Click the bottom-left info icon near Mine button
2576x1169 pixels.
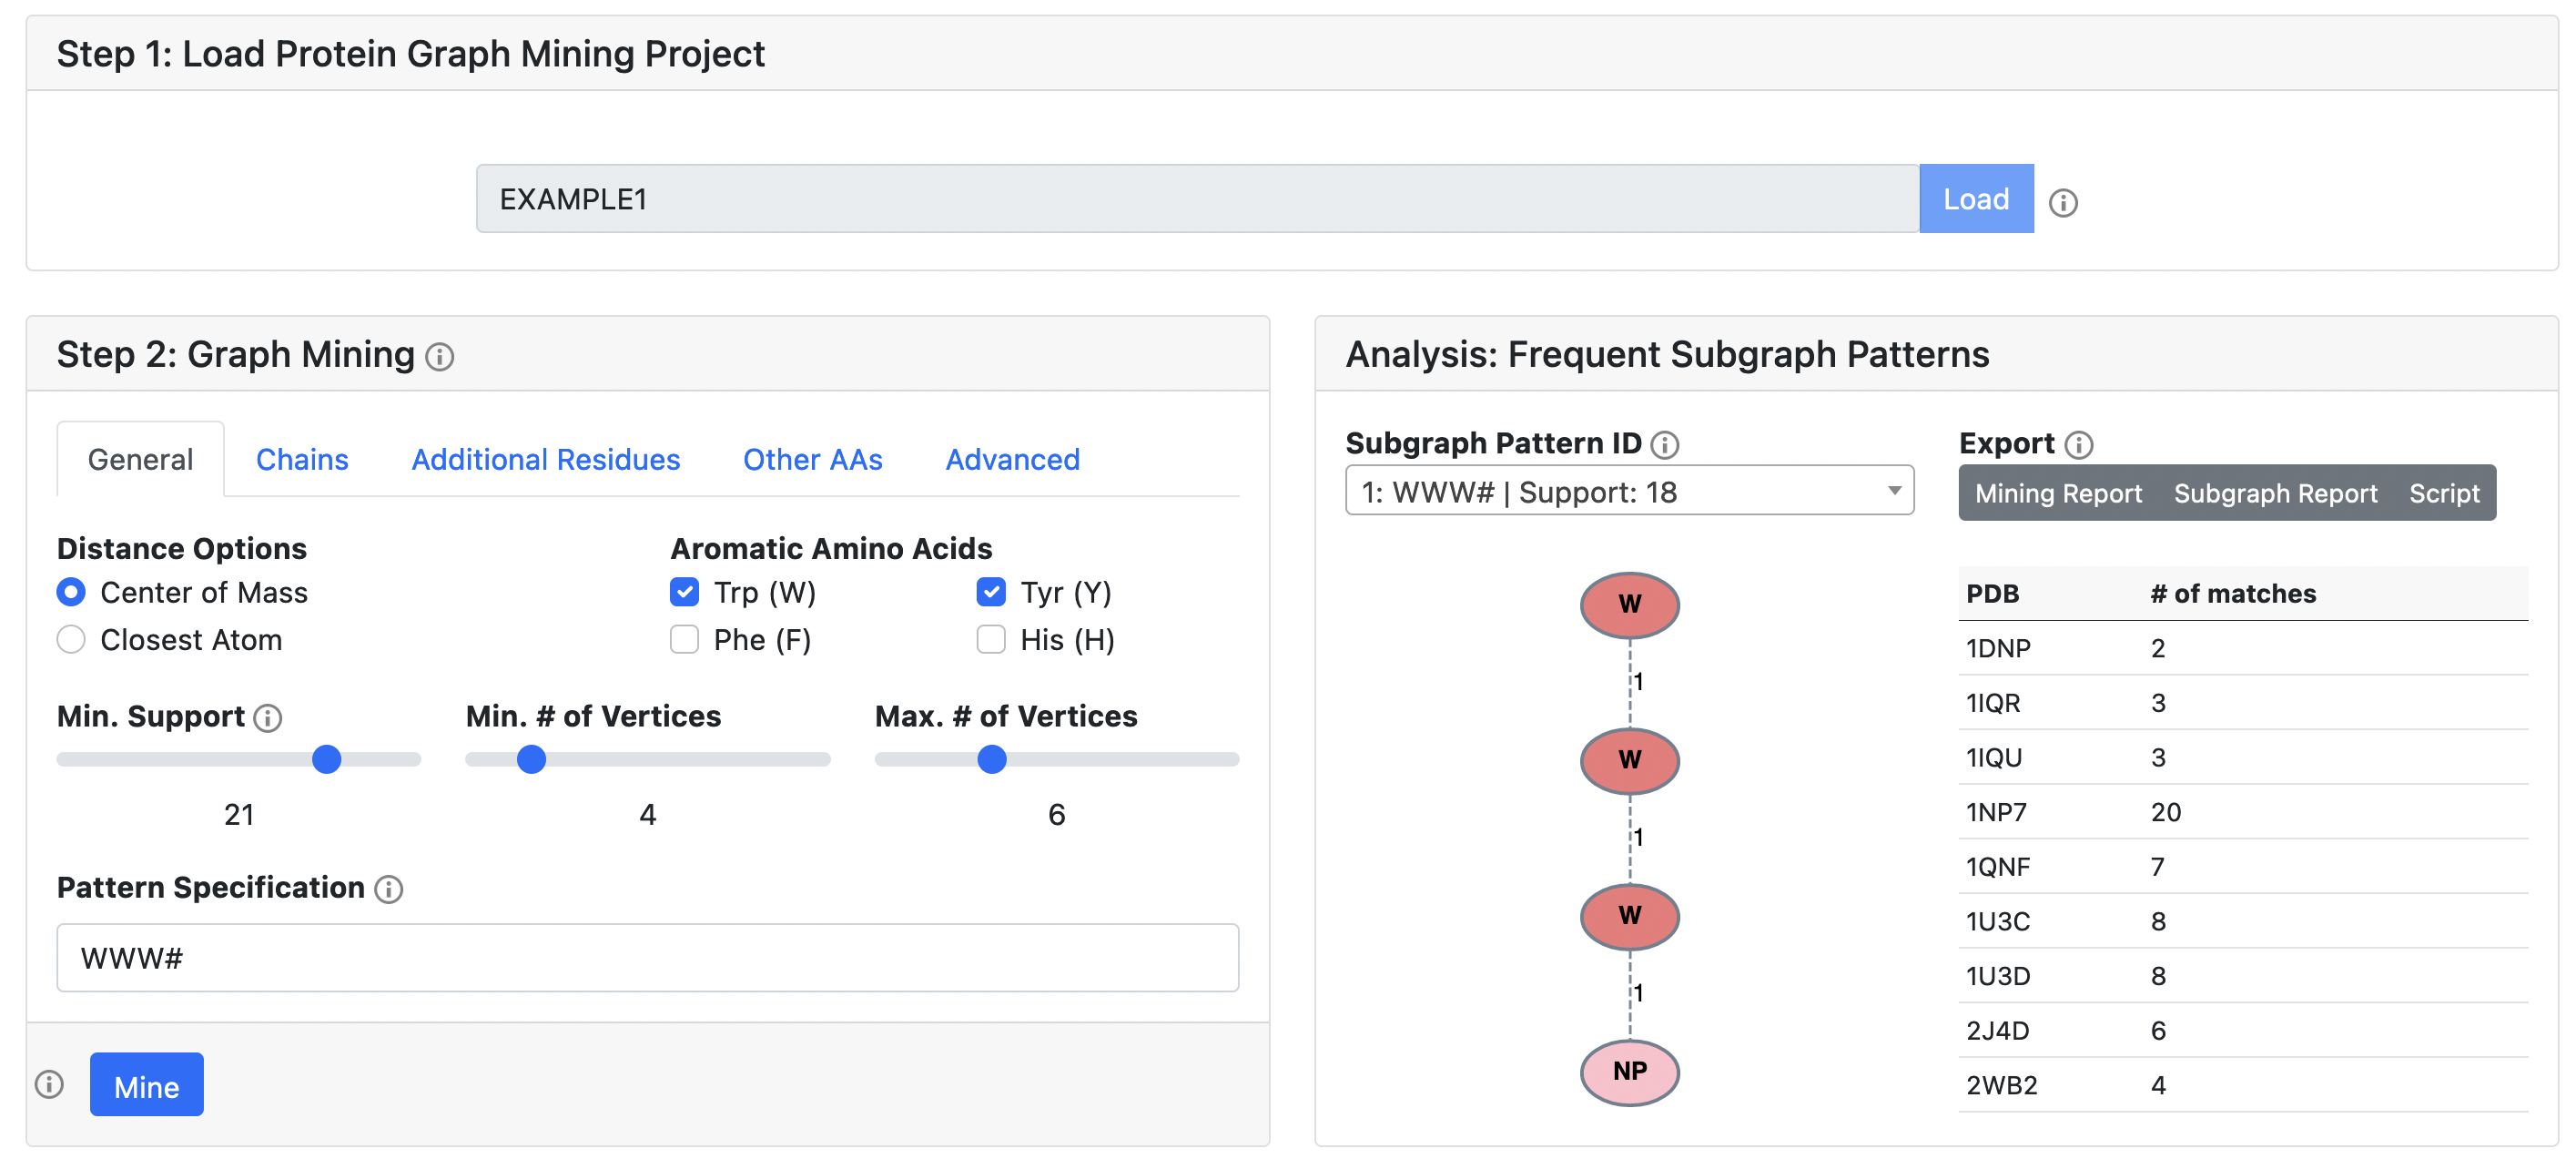[x=49, y=1085]
